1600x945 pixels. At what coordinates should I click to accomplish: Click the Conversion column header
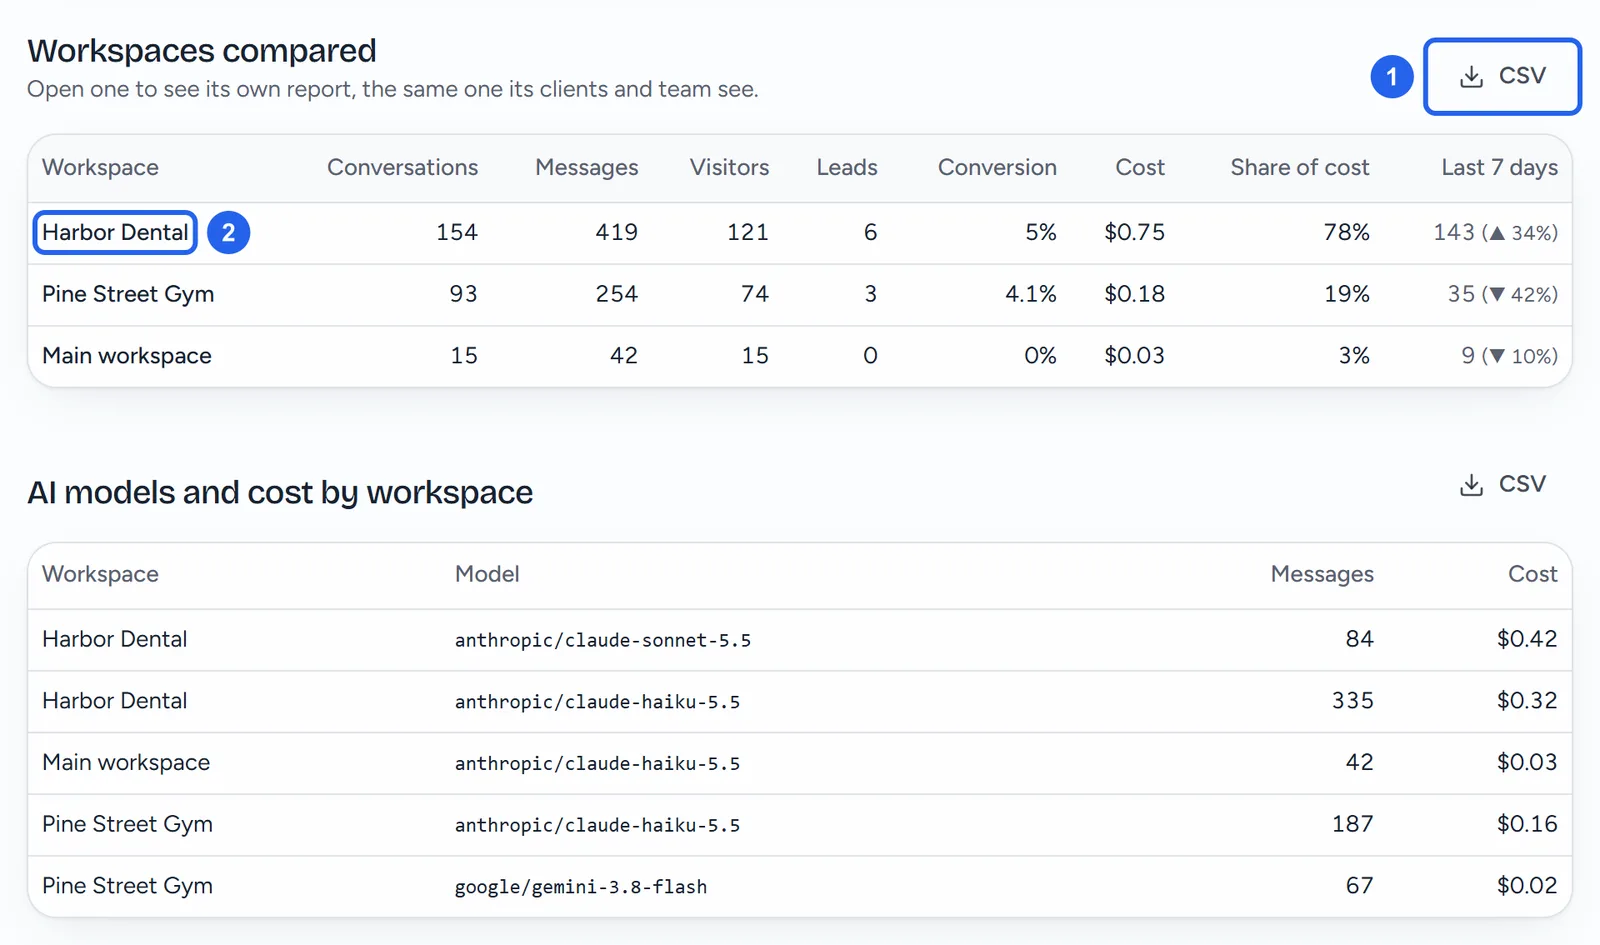pos(997,167)
